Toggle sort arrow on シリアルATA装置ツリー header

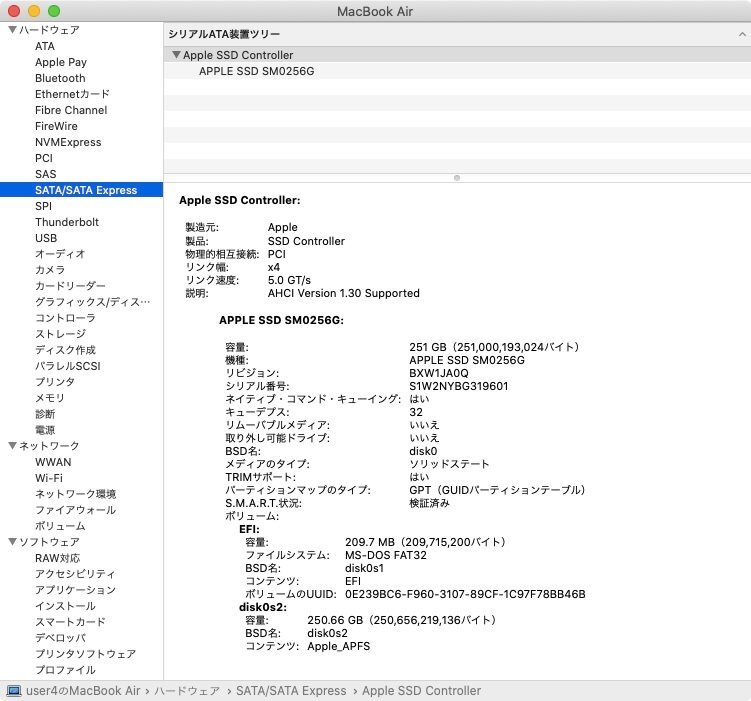tap(739, 34)
